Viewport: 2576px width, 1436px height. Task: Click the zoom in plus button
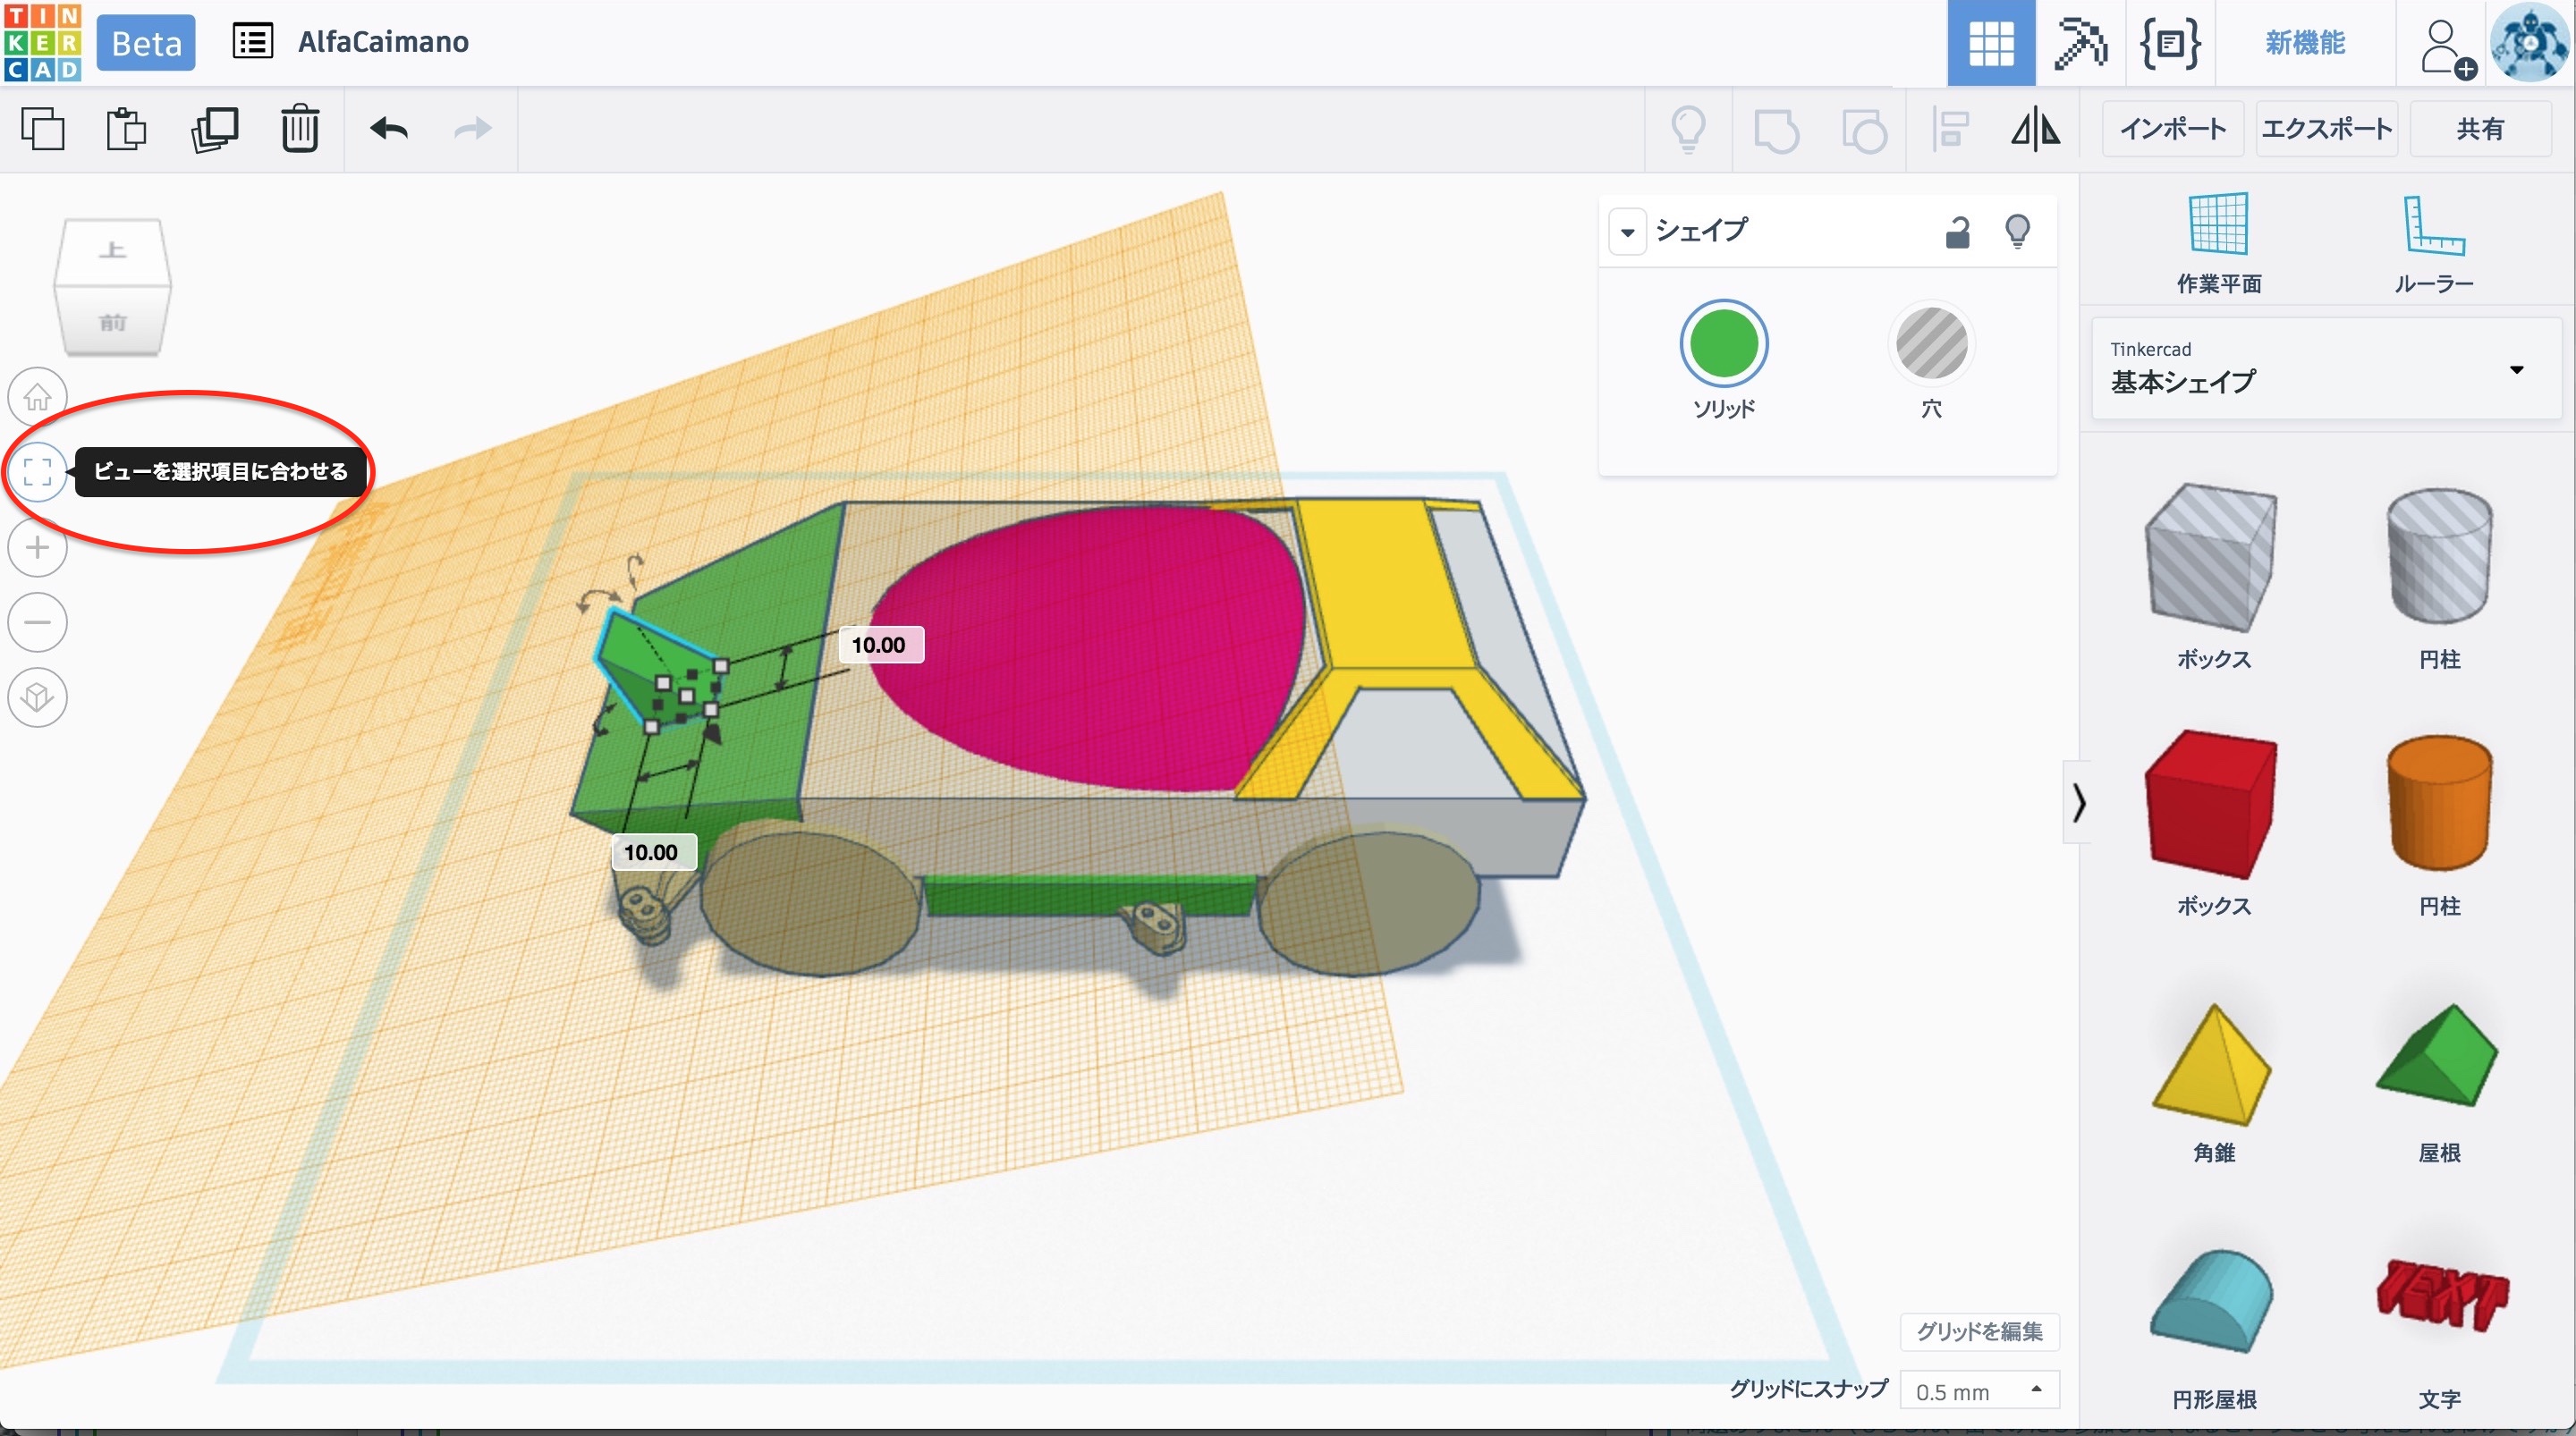(x=38, y=547)
